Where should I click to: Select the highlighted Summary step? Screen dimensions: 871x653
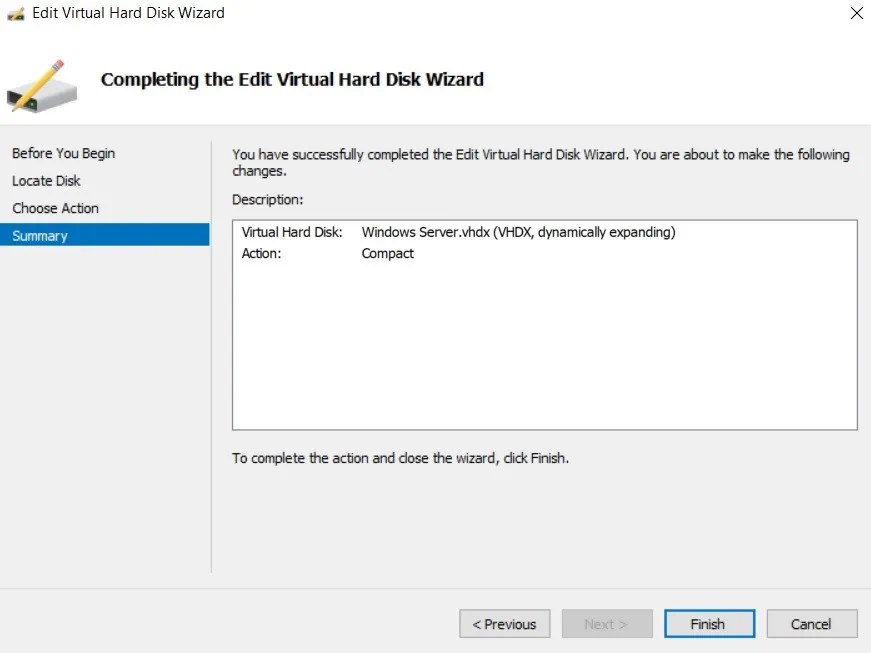click(40, 236)
